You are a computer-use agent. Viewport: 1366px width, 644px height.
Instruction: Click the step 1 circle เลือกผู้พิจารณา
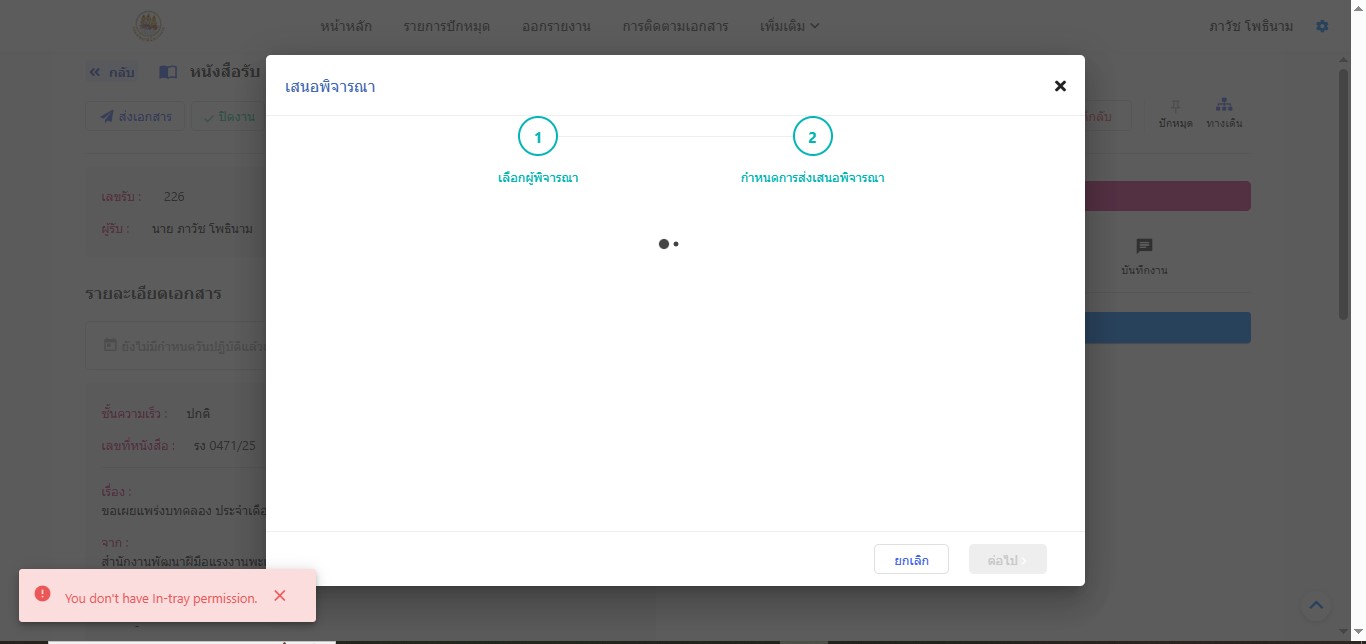(x=538, y=137)
